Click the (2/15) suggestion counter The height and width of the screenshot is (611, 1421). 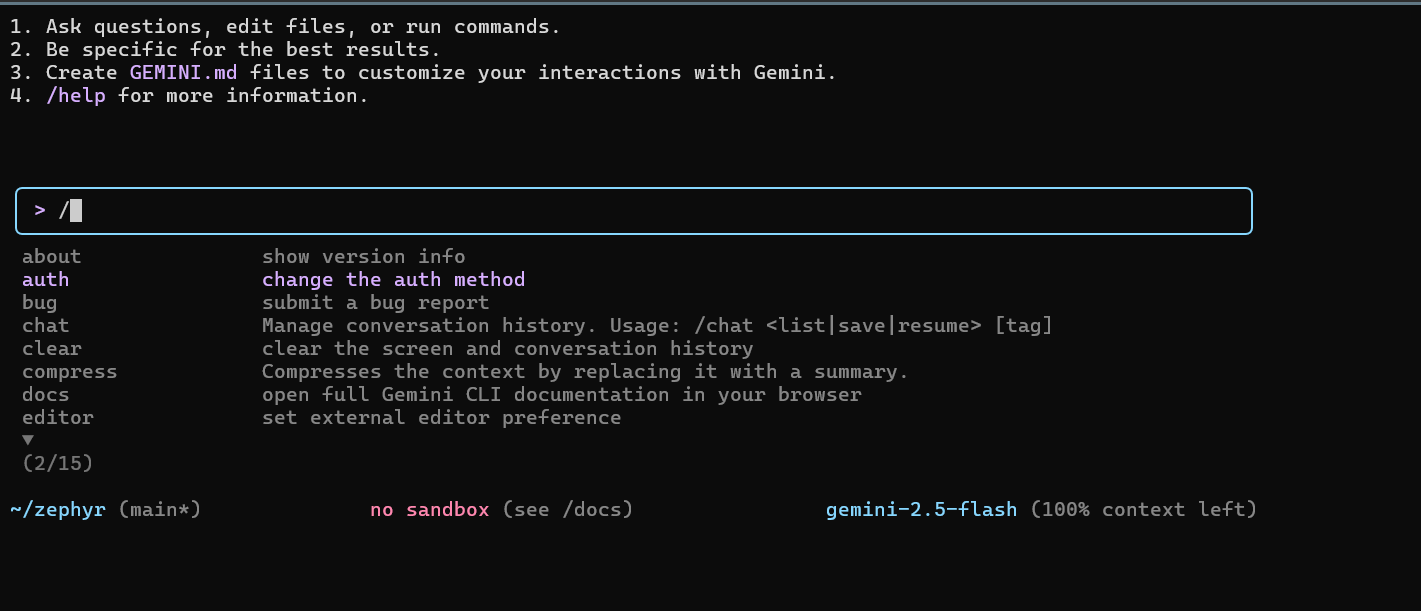click(58, 463)
